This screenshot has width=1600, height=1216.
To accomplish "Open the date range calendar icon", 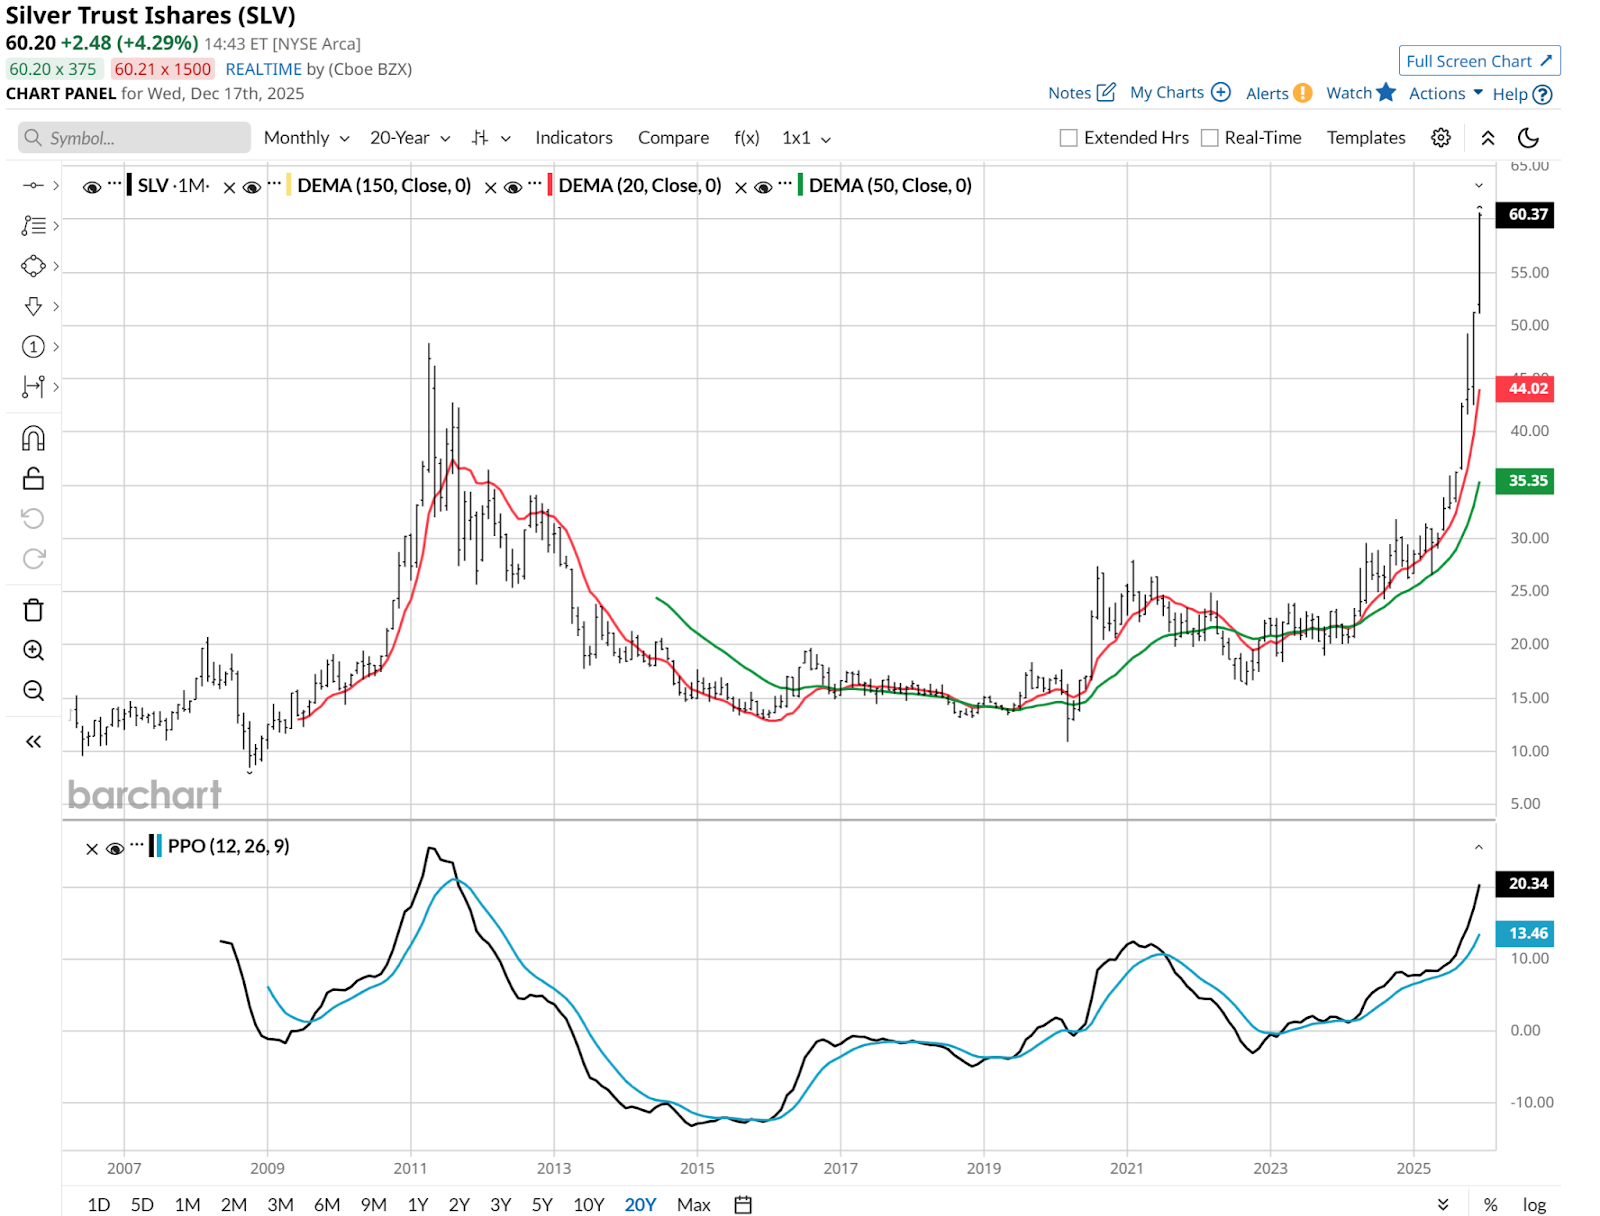I will (743, 1204).
